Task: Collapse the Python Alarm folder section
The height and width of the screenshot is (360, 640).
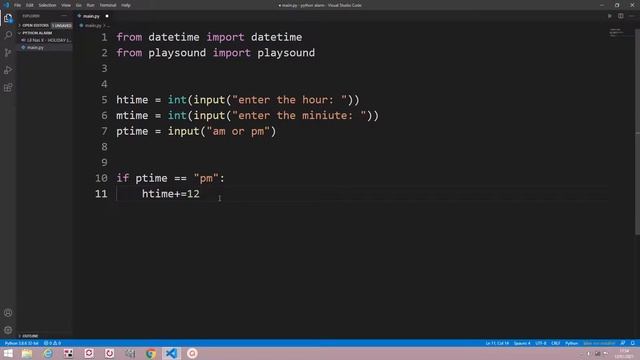Action: click(x=36, y=33)
